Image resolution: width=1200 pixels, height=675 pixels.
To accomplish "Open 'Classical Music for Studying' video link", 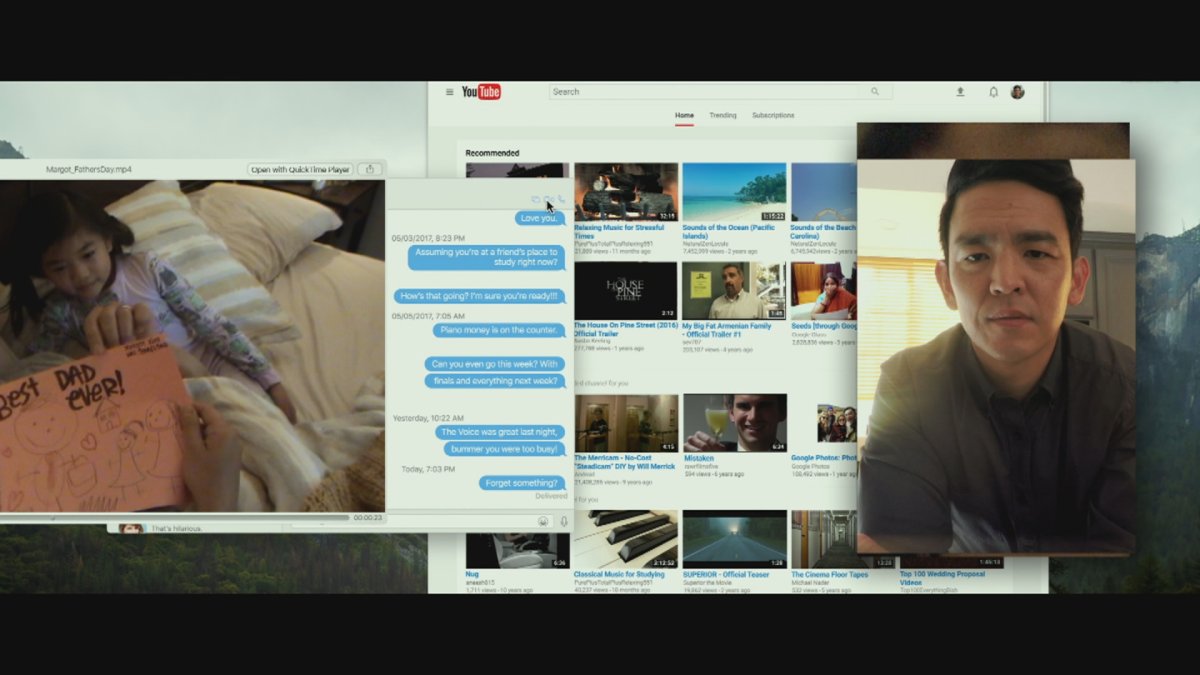I will pos(620,575).
